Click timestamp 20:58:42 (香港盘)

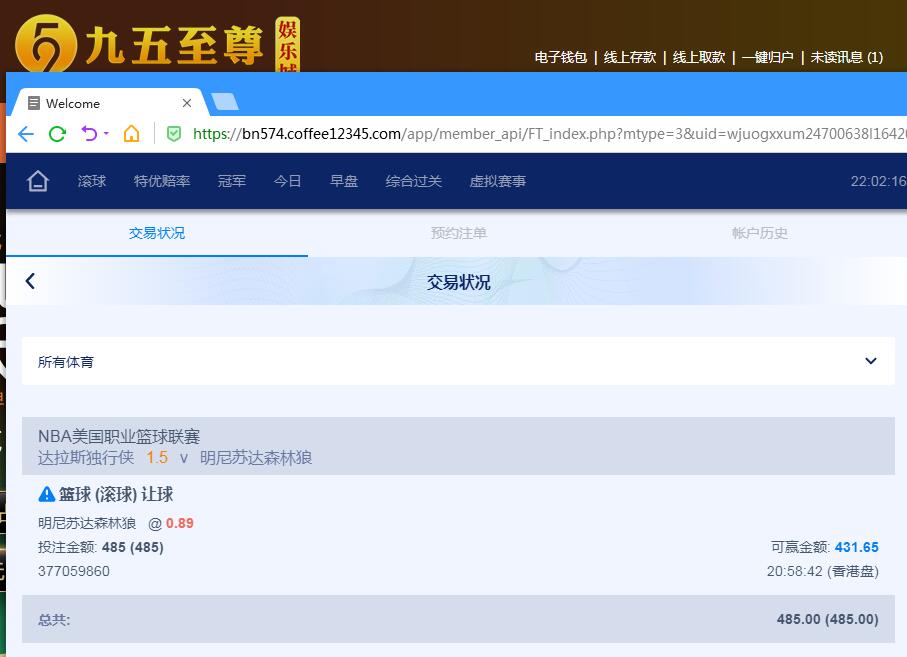(823, 571)
